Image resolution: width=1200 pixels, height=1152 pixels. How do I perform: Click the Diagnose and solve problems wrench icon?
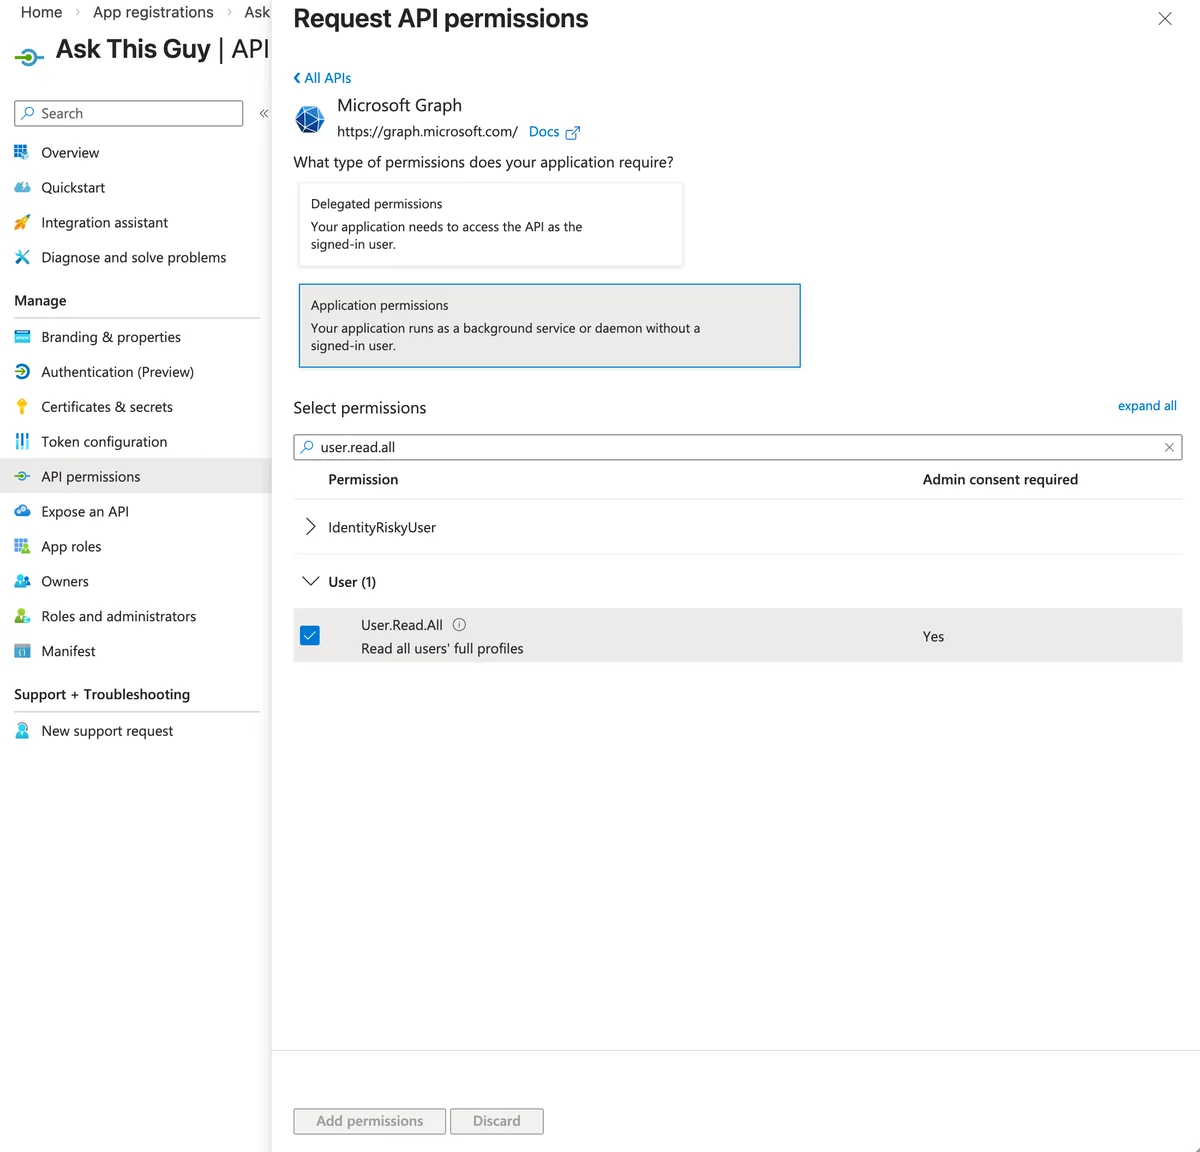[22, 257]
